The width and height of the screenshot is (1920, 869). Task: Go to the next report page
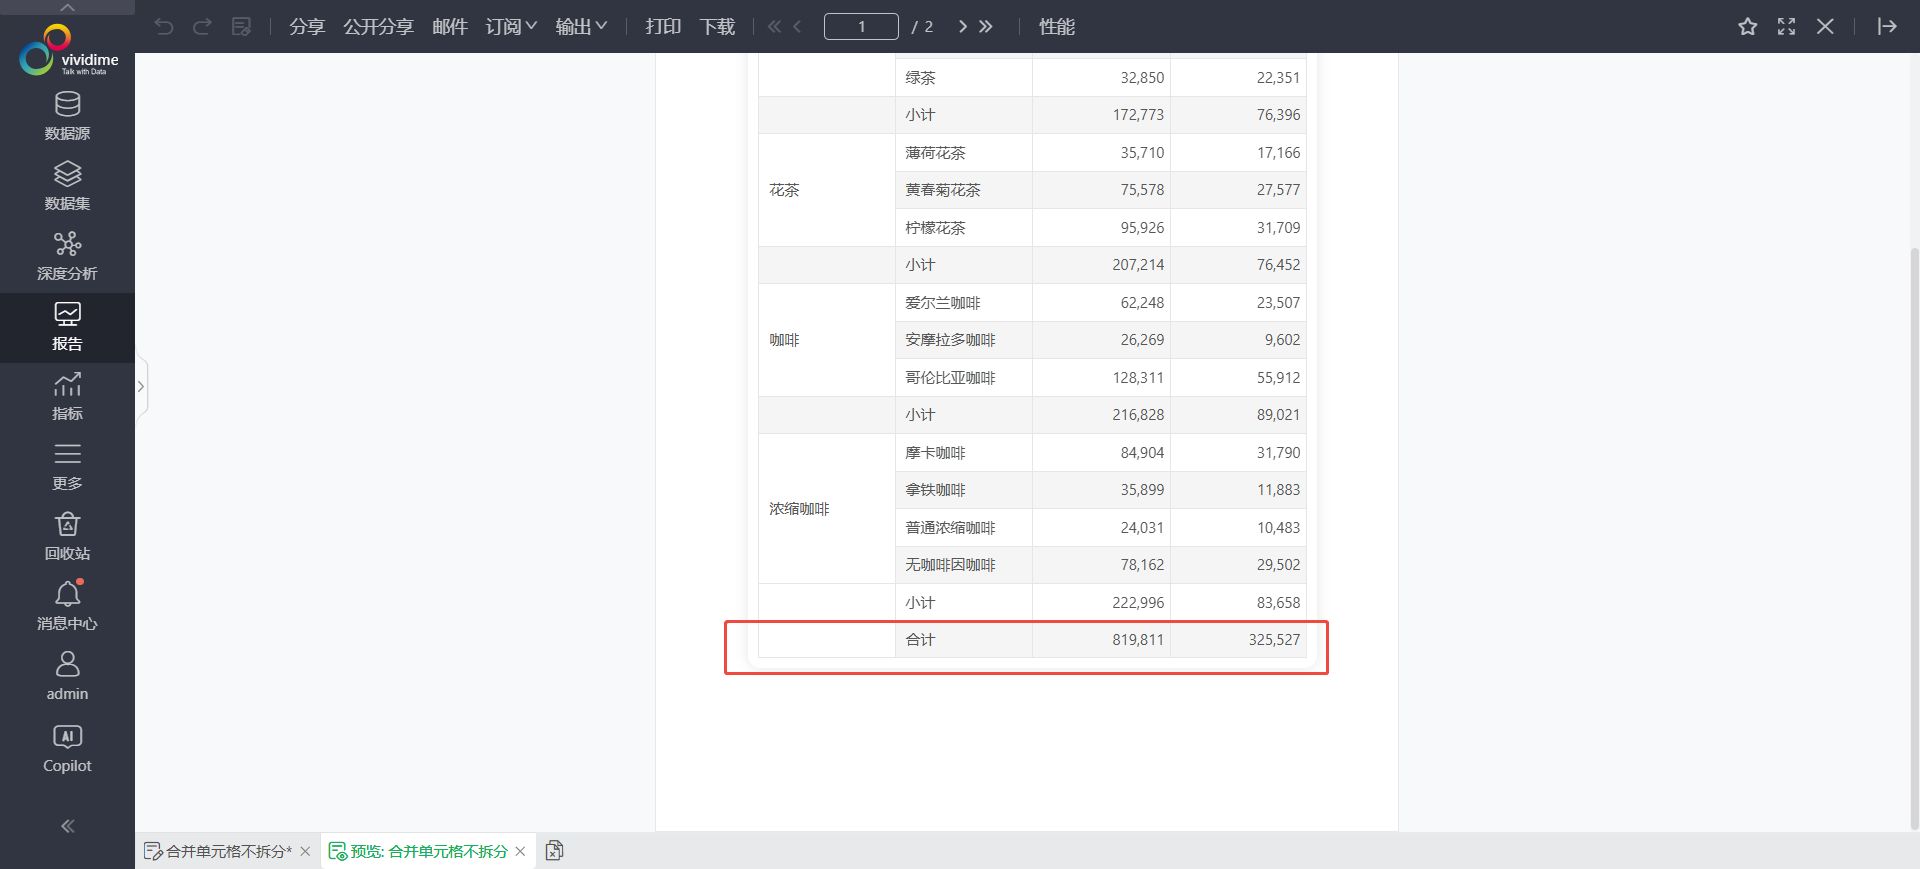962,27
